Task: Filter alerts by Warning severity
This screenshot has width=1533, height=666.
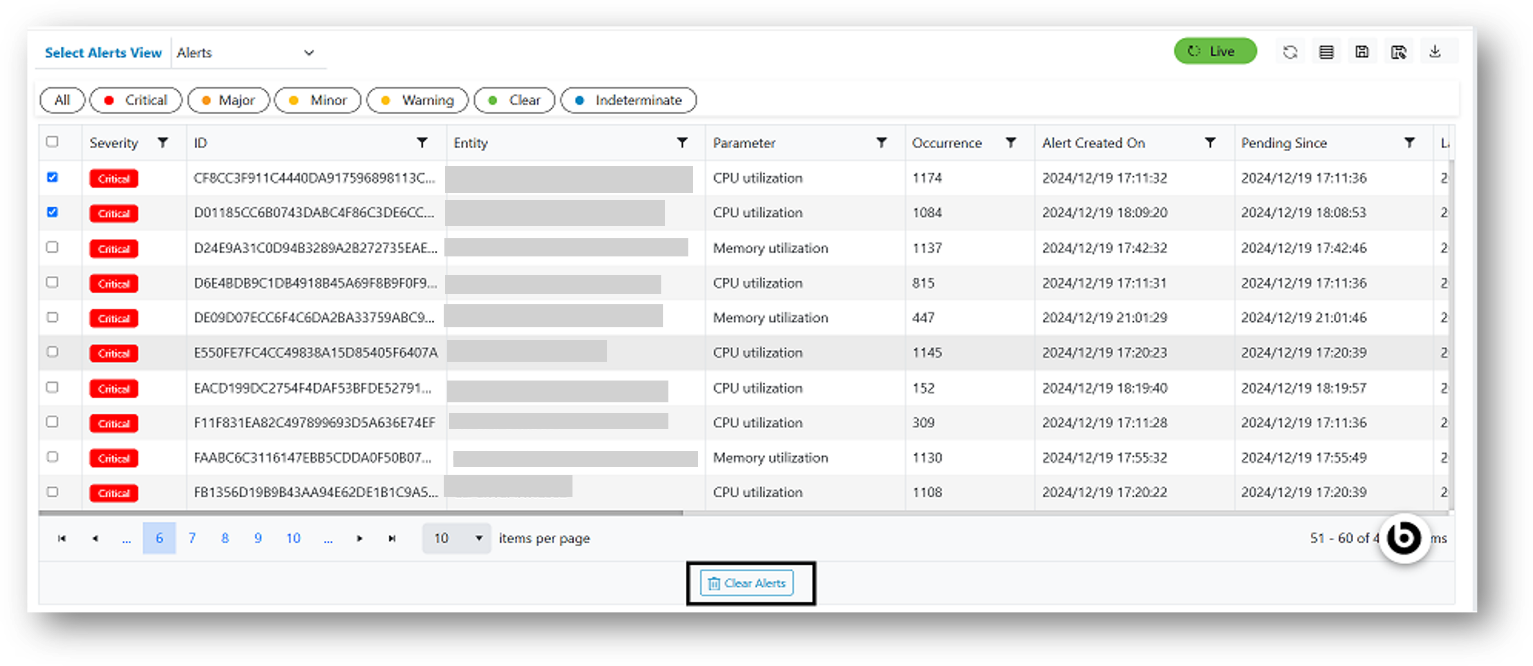Action: click(x=418, y=100)
